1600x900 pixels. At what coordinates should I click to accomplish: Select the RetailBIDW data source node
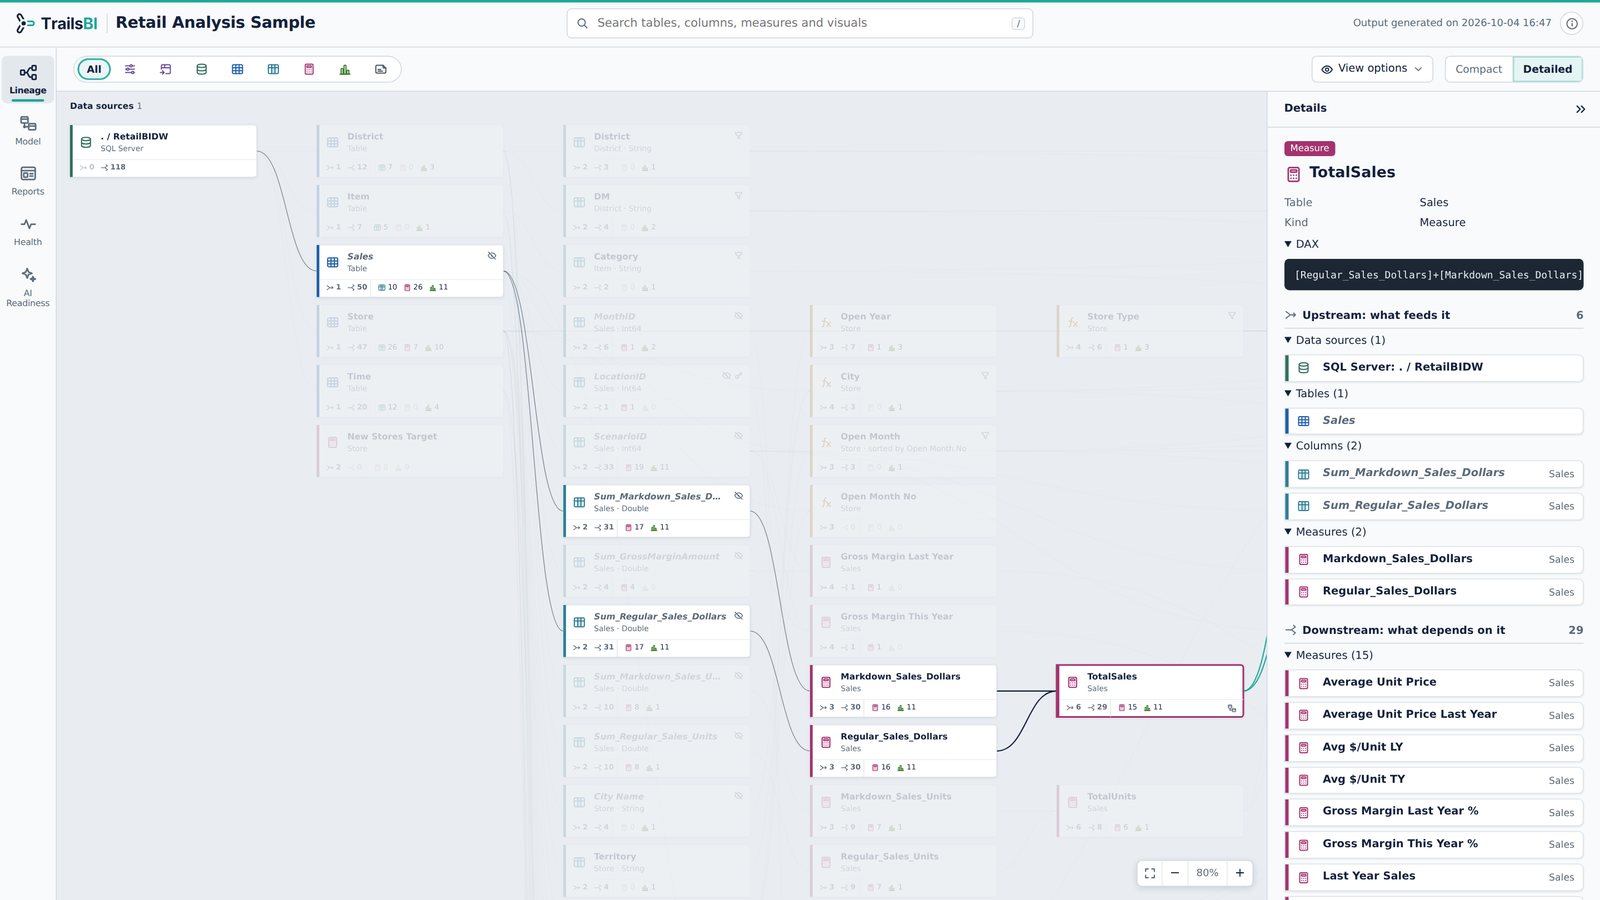tap(163, 151)
